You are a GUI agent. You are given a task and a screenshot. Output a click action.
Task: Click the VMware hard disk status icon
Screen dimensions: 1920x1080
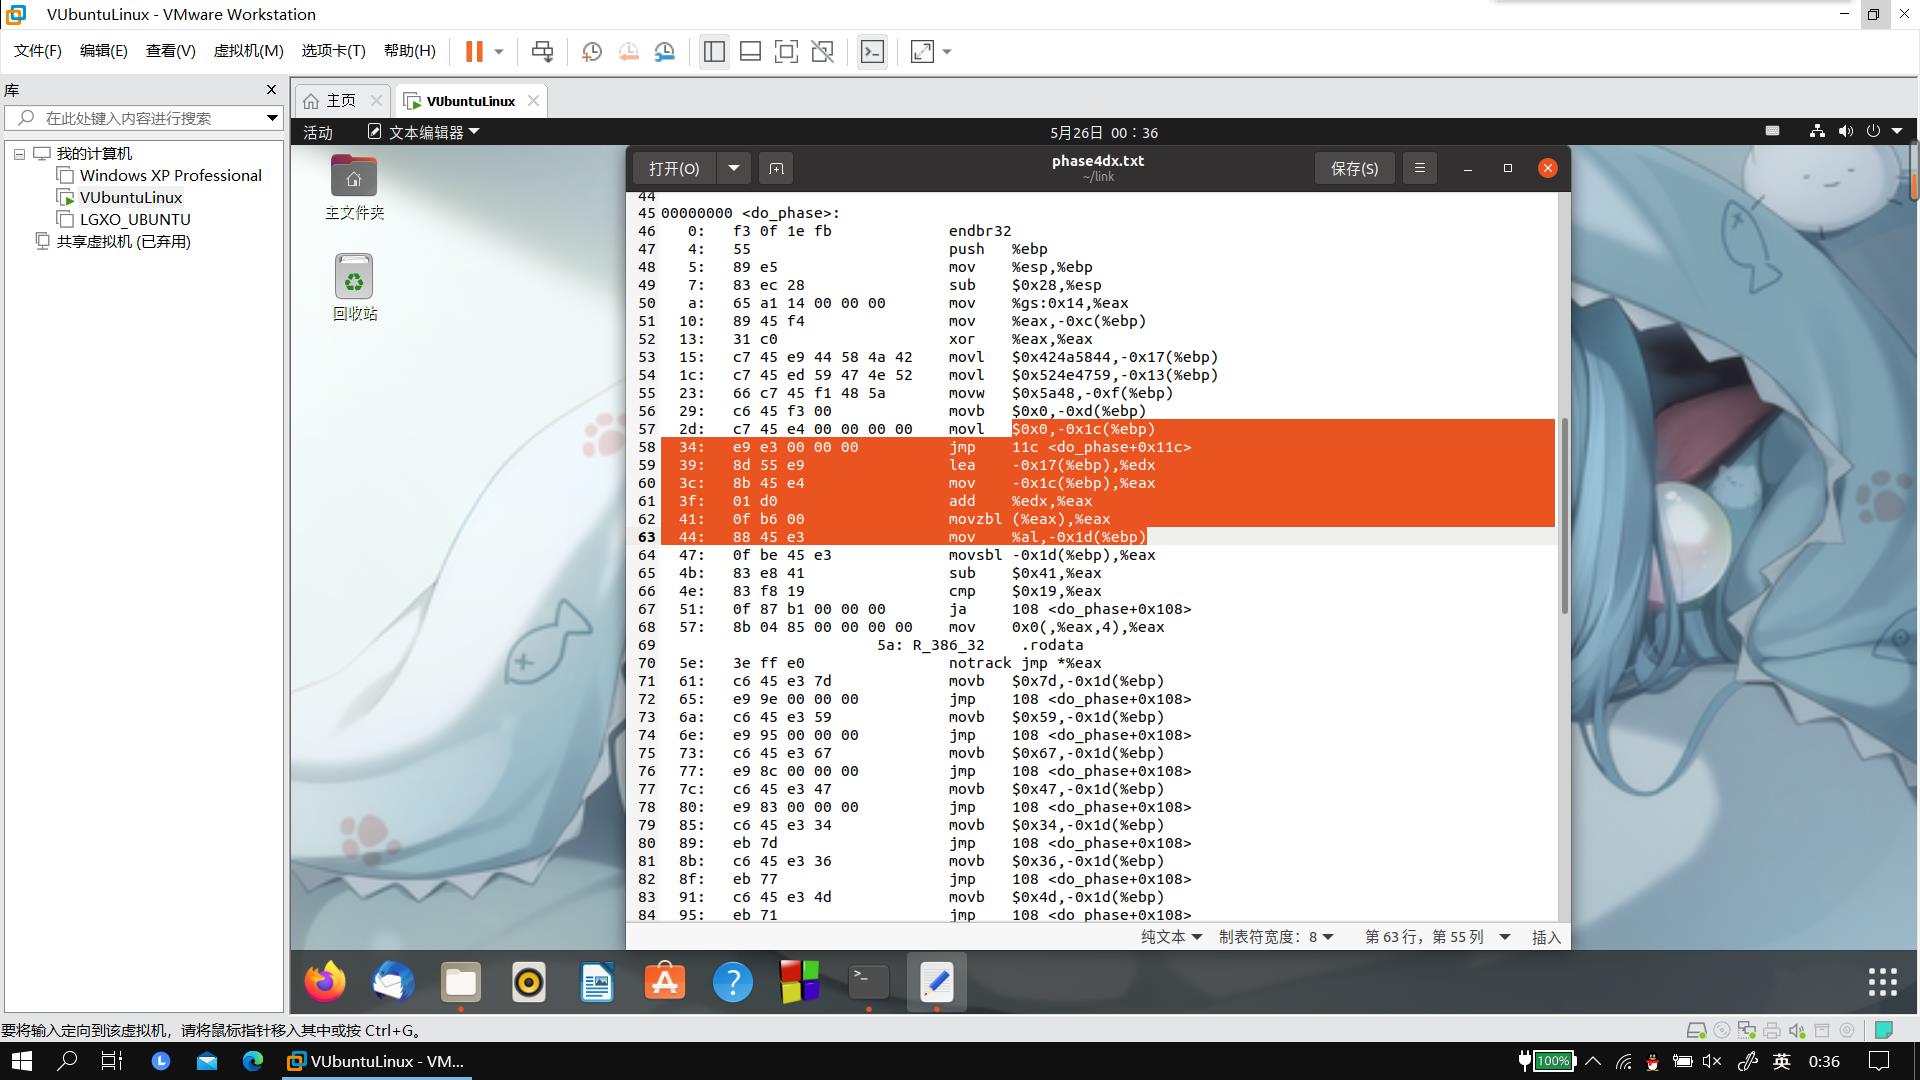coord(1696,1030)
